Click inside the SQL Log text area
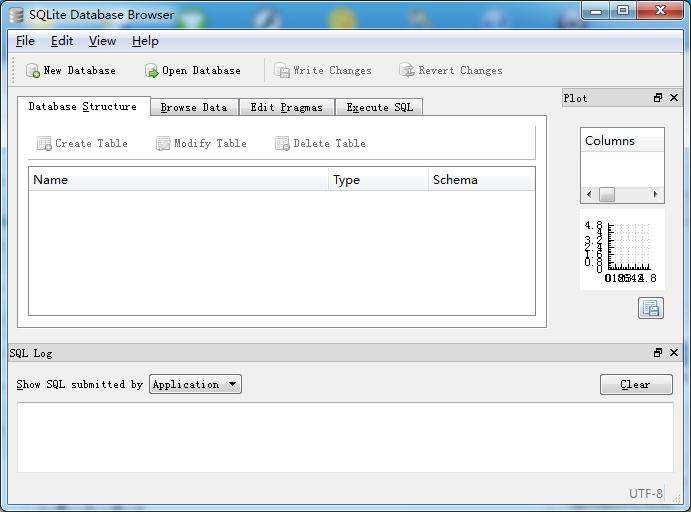This screenshot has height=512, width=691. pos(346,437)
